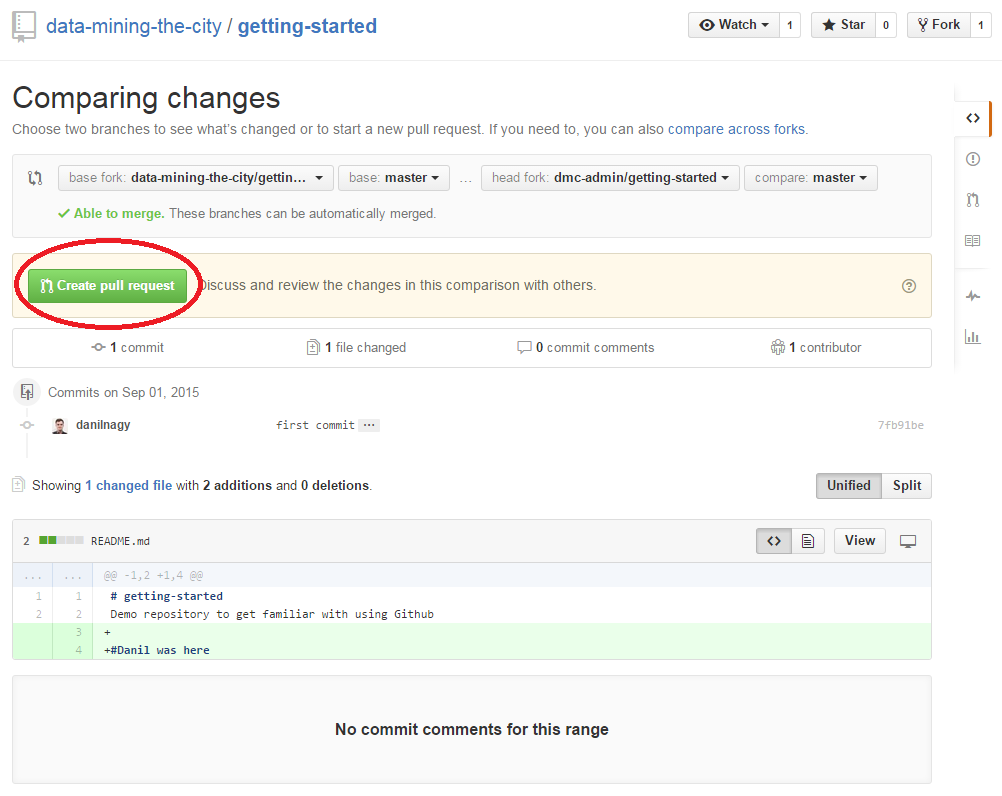Click diff line '# getting-started'
Image resolution: width=1002 pixels, height=796 pixels.
coord(167,596)
